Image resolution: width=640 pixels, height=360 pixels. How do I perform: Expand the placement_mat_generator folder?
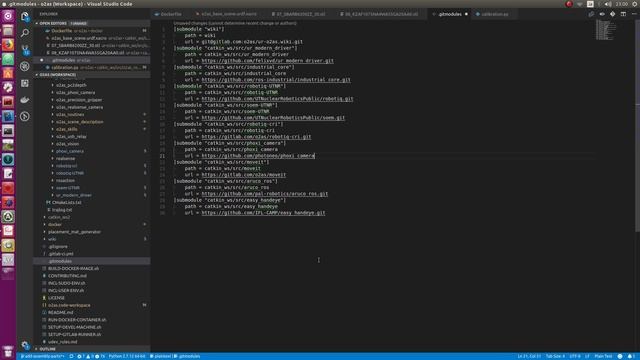74,232
